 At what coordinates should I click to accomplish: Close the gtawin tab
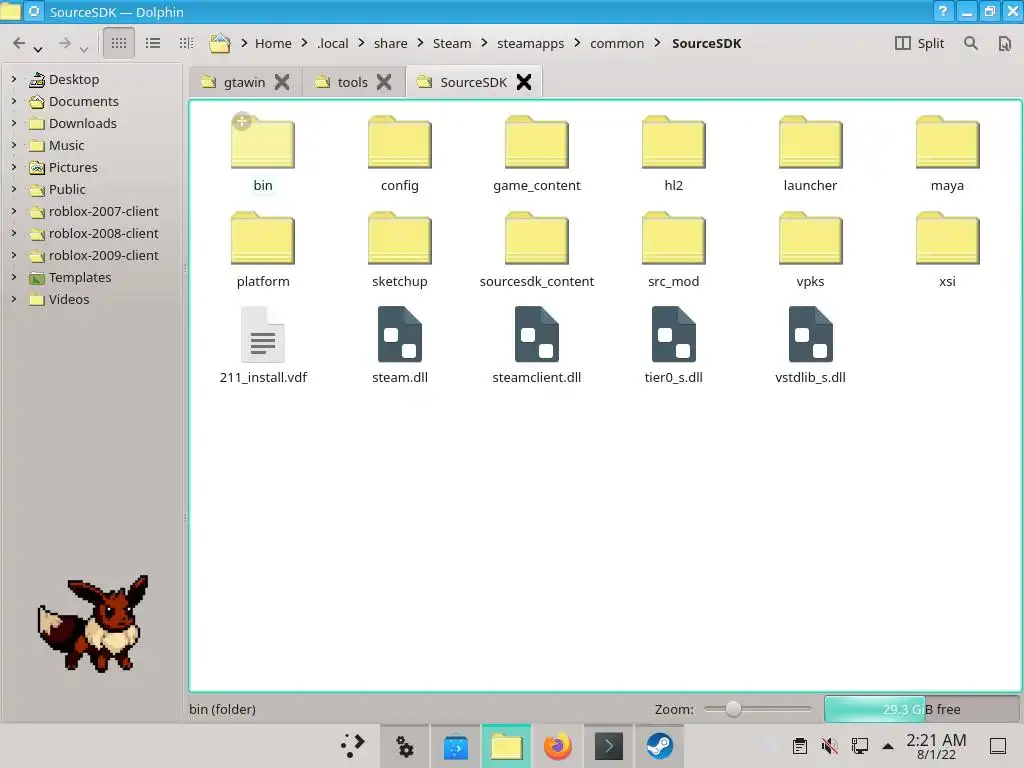tap(282, 82)
